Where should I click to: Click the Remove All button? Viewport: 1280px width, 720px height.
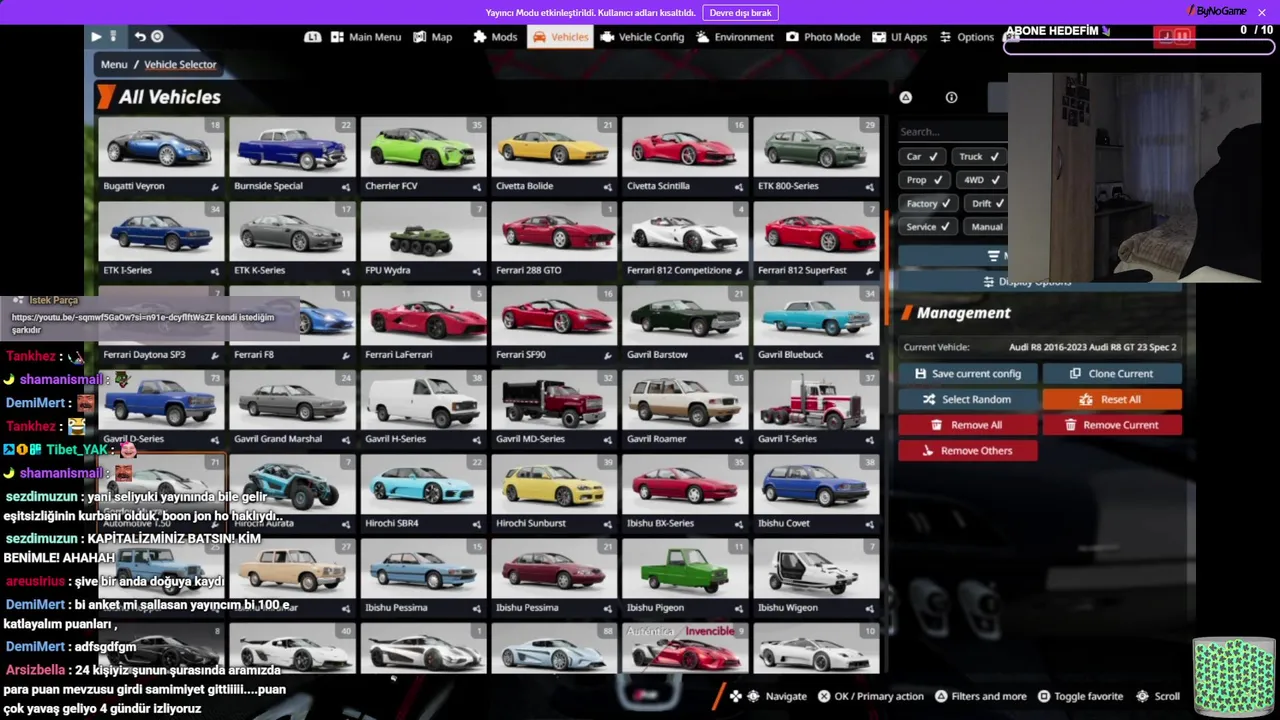[967, 425]
